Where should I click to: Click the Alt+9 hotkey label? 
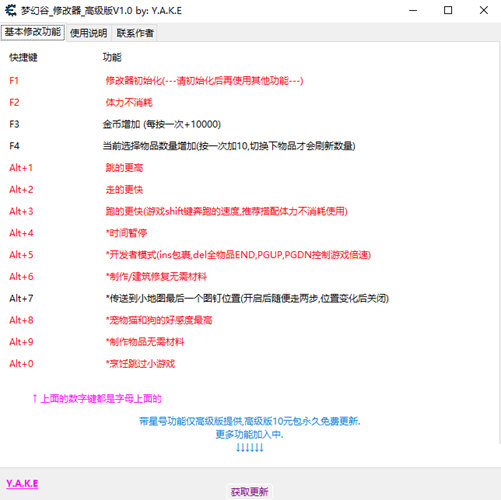(x=21, y=342)
